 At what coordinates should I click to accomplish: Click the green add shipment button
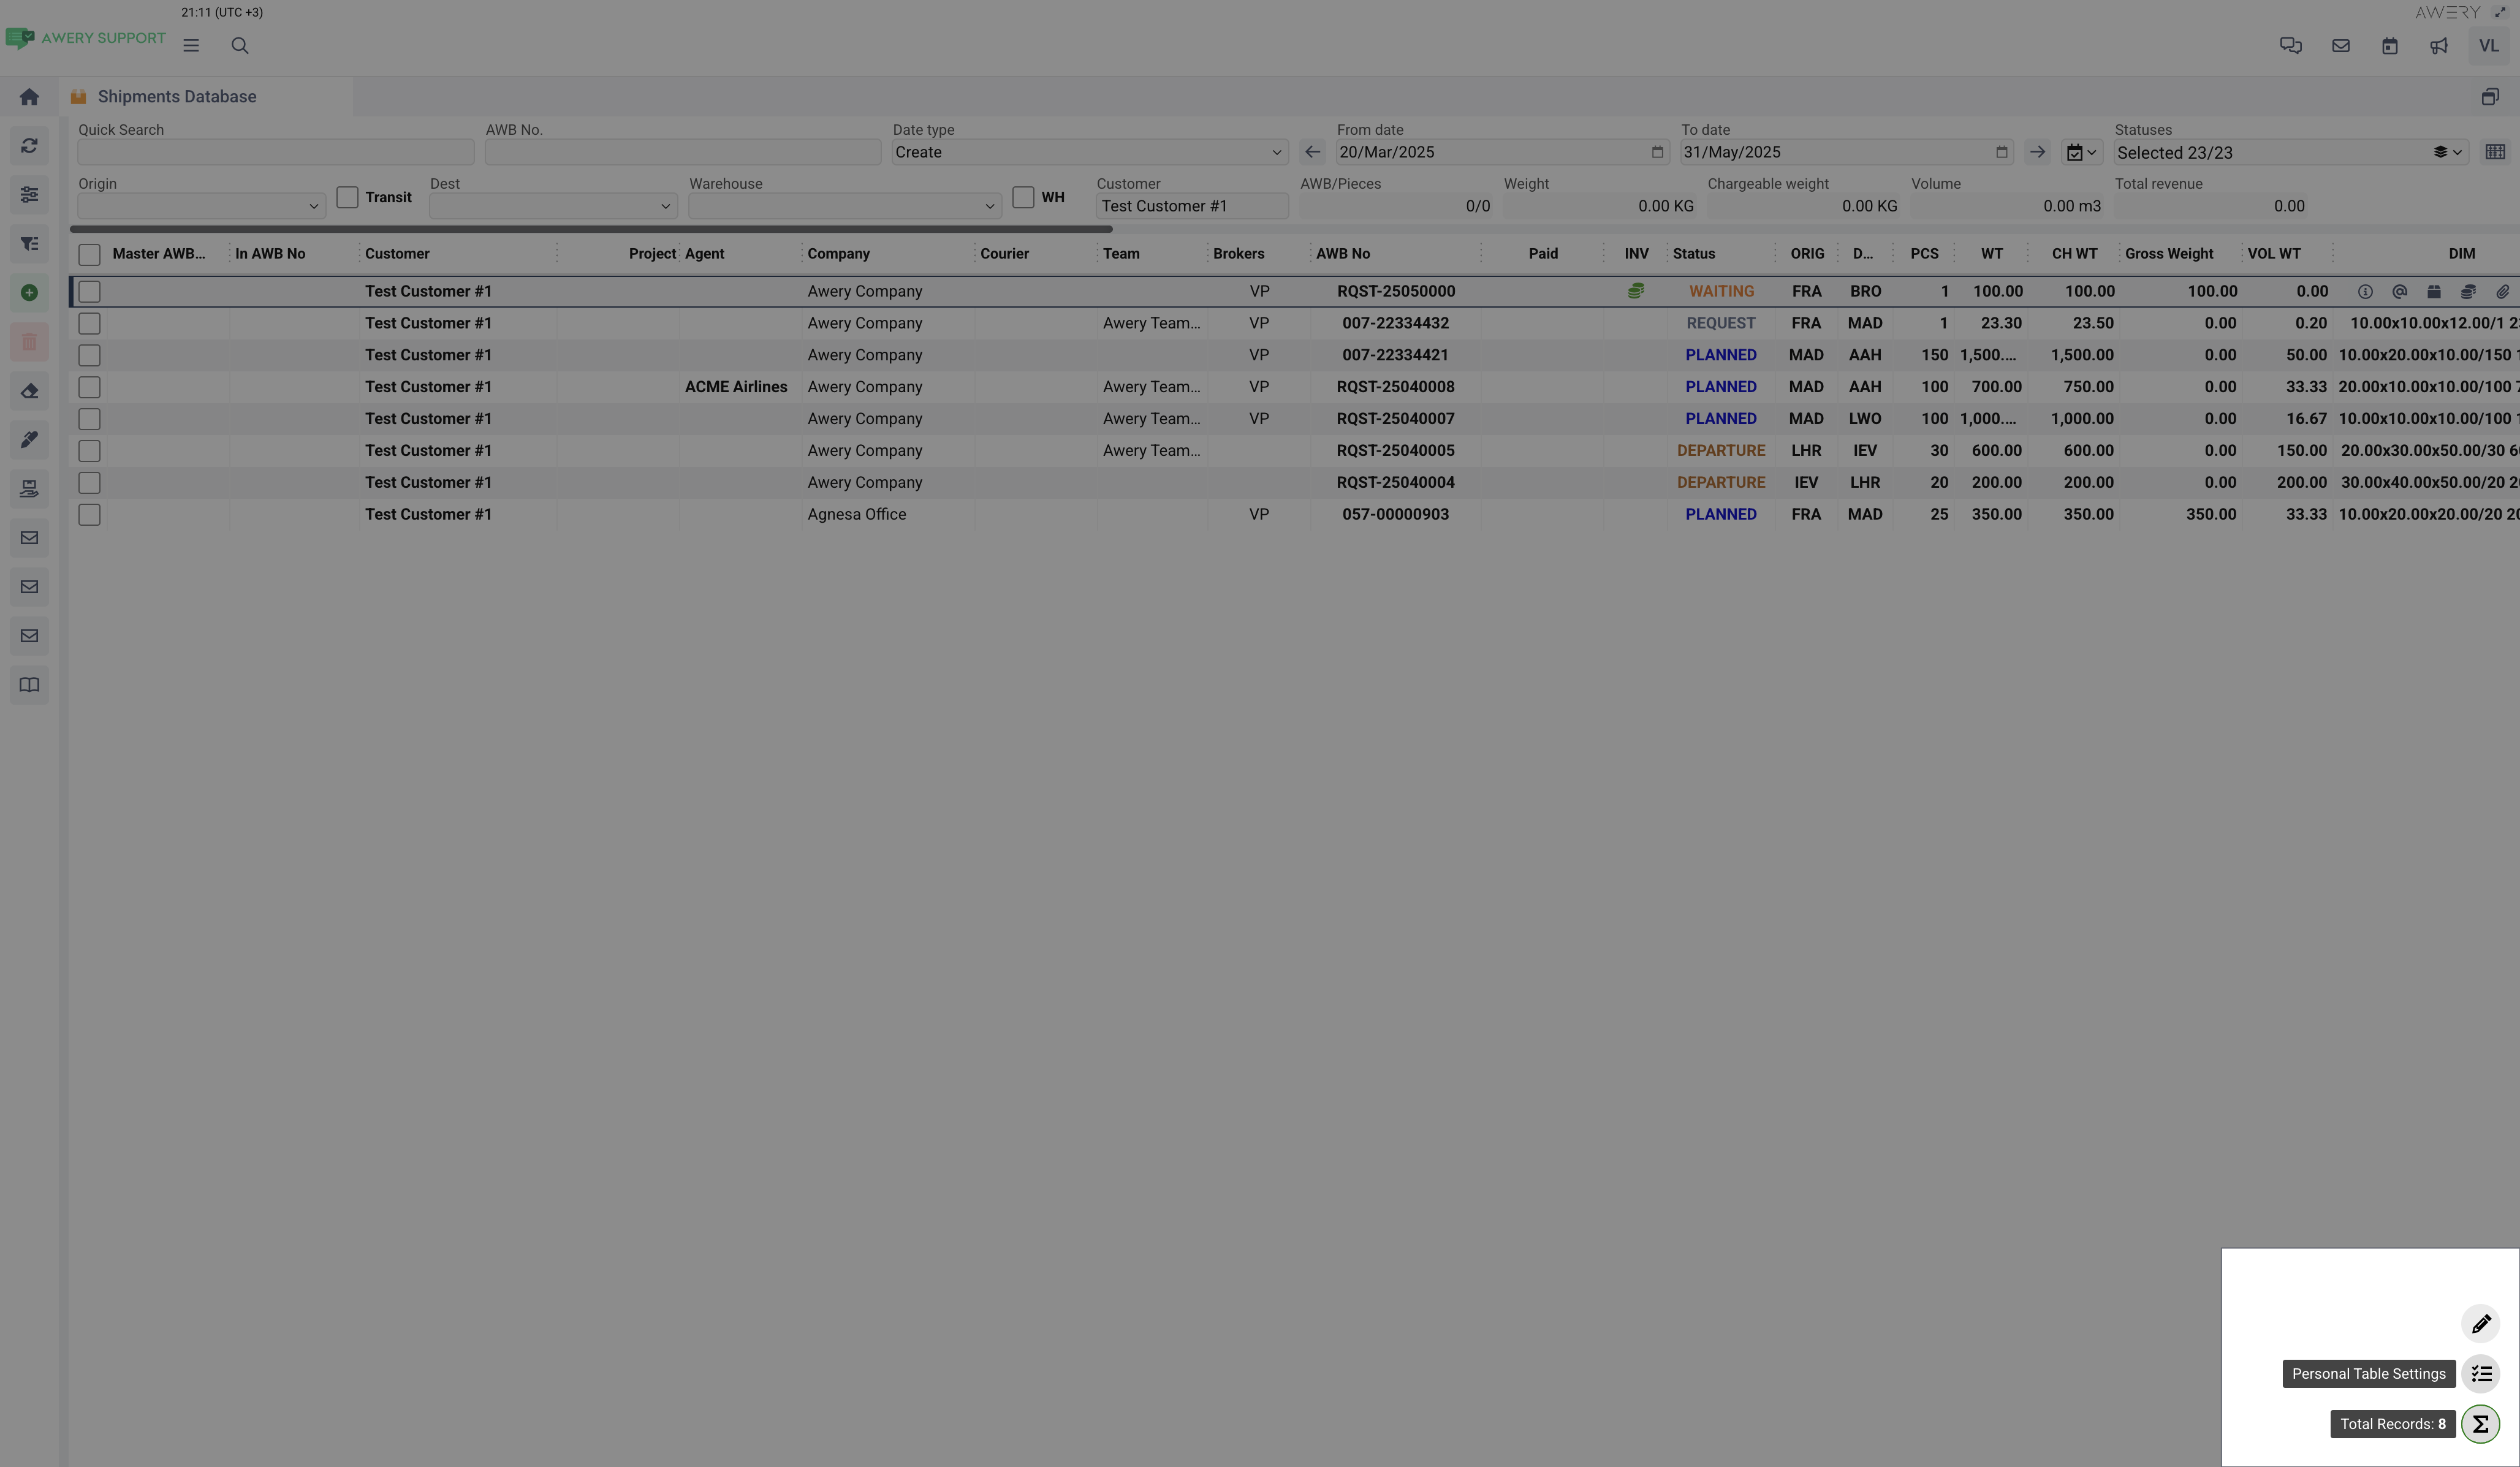pyautogui.click(x=29, y=293)
